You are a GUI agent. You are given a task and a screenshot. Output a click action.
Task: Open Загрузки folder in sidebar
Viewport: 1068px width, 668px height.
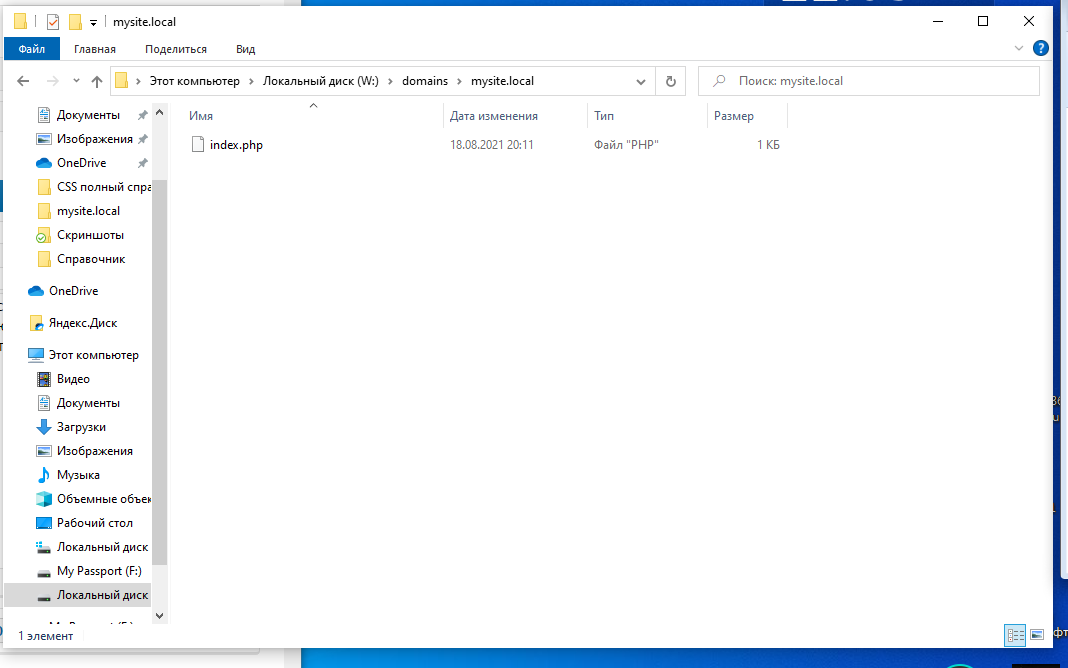click(81, 427)
